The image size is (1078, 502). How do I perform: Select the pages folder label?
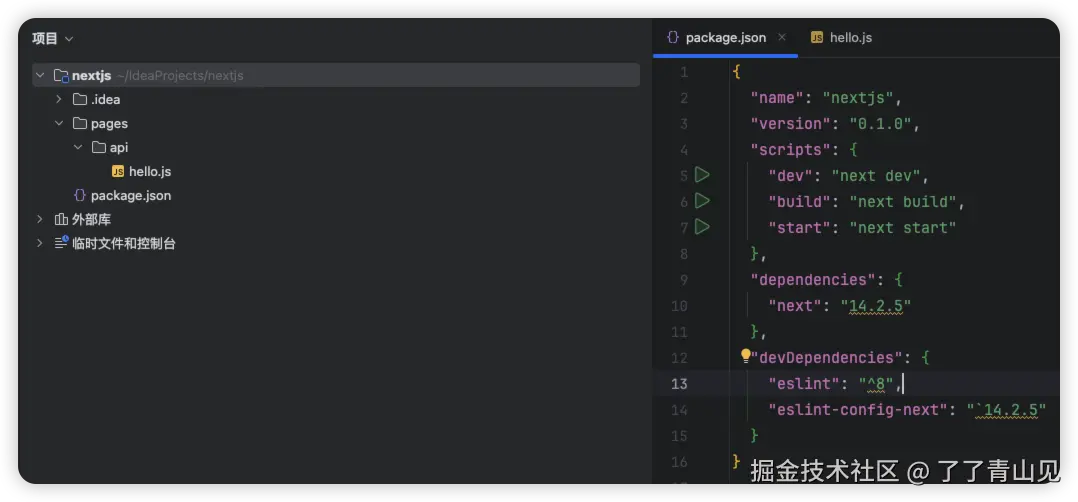coord(109,124)
